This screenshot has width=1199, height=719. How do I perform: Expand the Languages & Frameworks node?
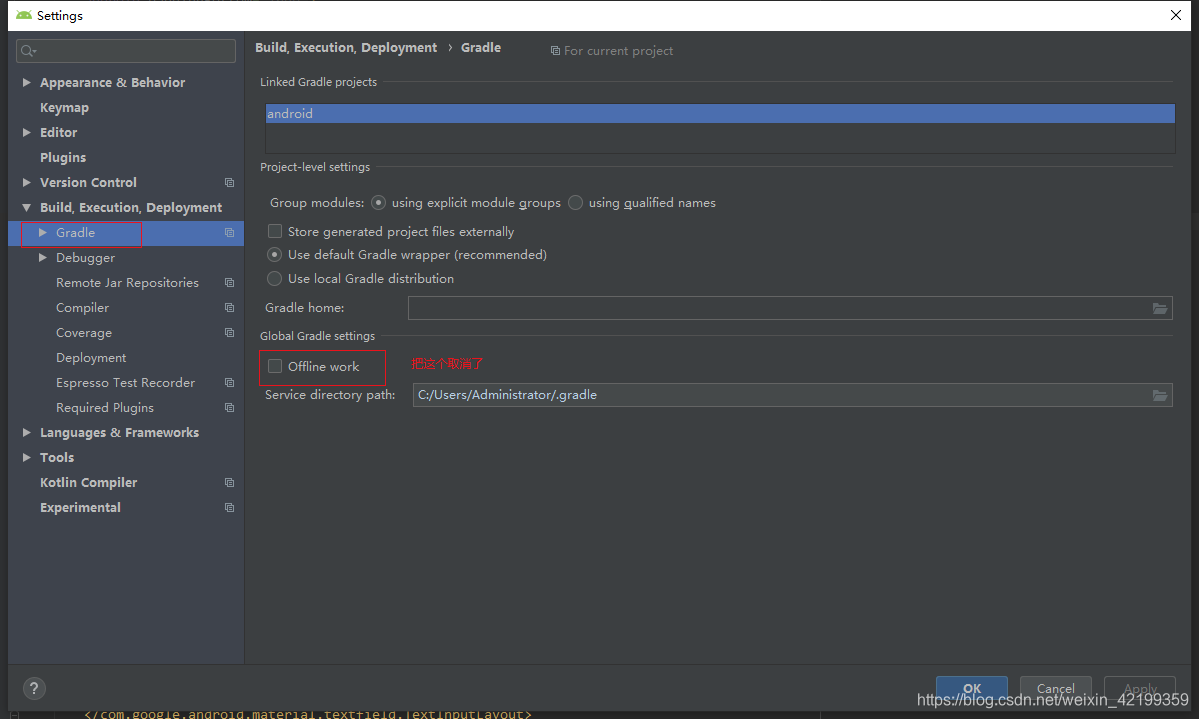tap(26, 432)
